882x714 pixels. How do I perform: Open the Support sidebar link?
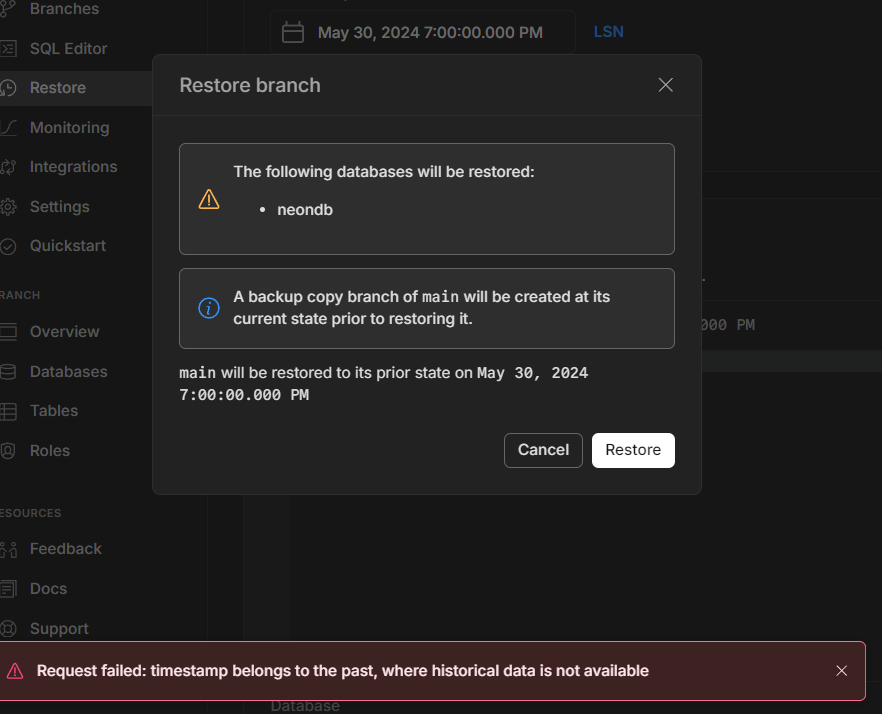point(59,629)
